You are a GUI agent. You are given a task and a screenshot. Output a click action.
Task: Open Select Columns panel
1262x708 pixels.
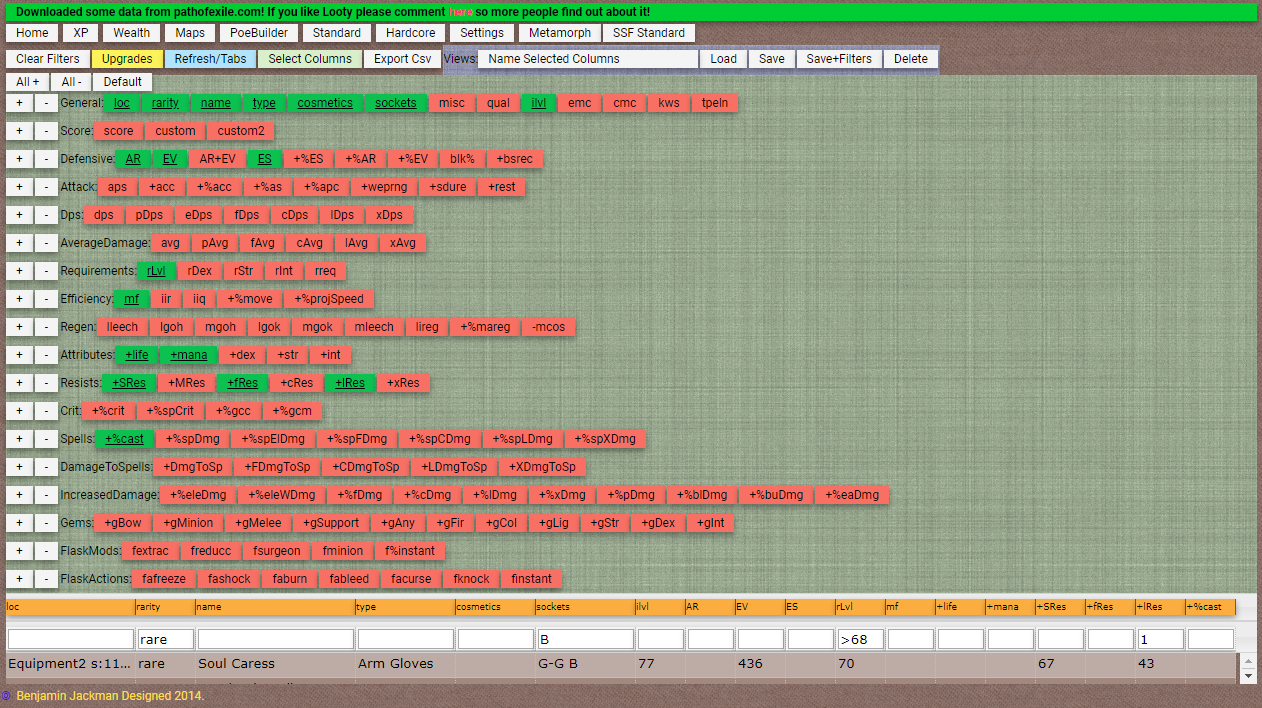310,59
